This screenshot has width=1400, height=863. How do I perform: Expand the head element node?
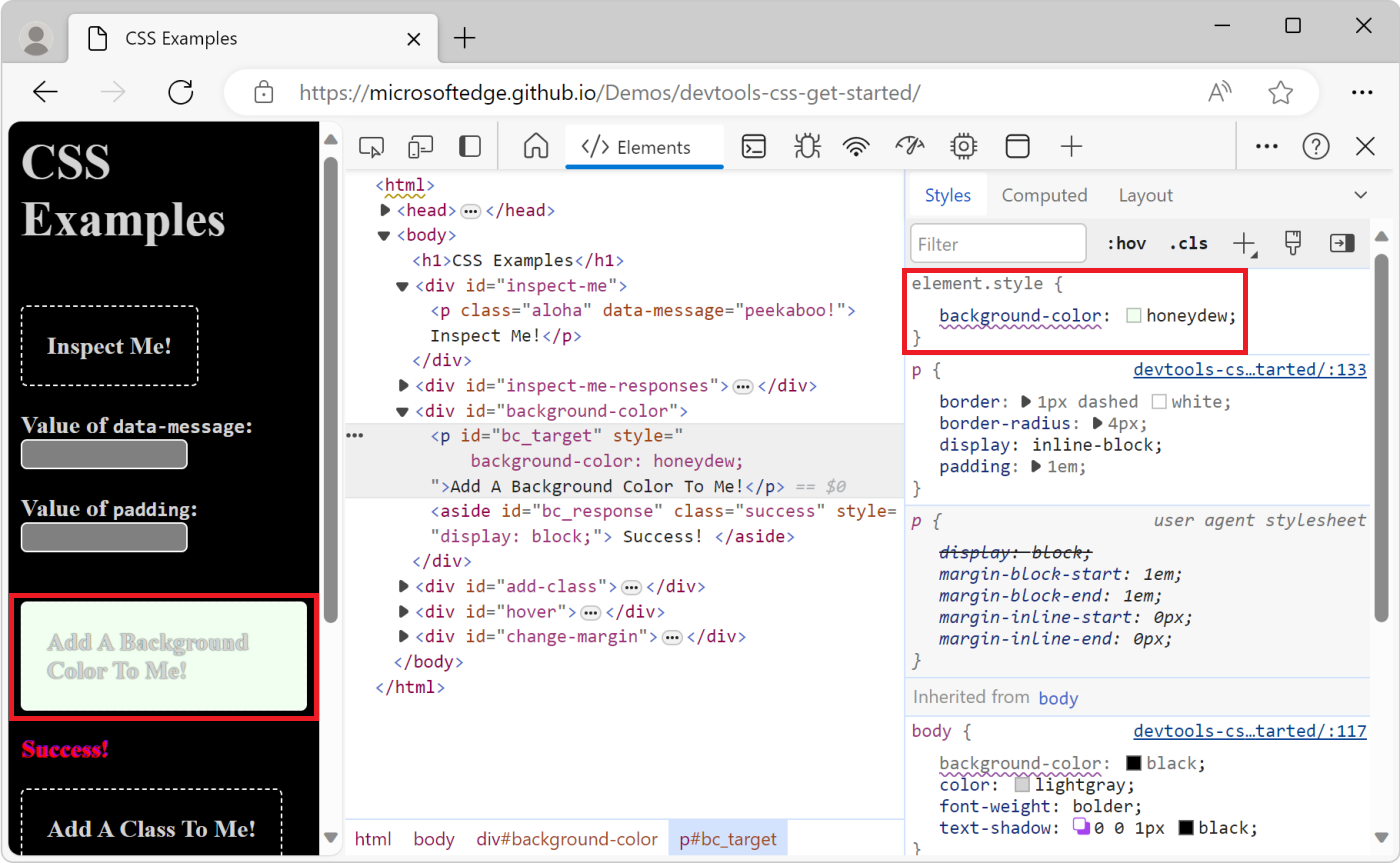385,210
